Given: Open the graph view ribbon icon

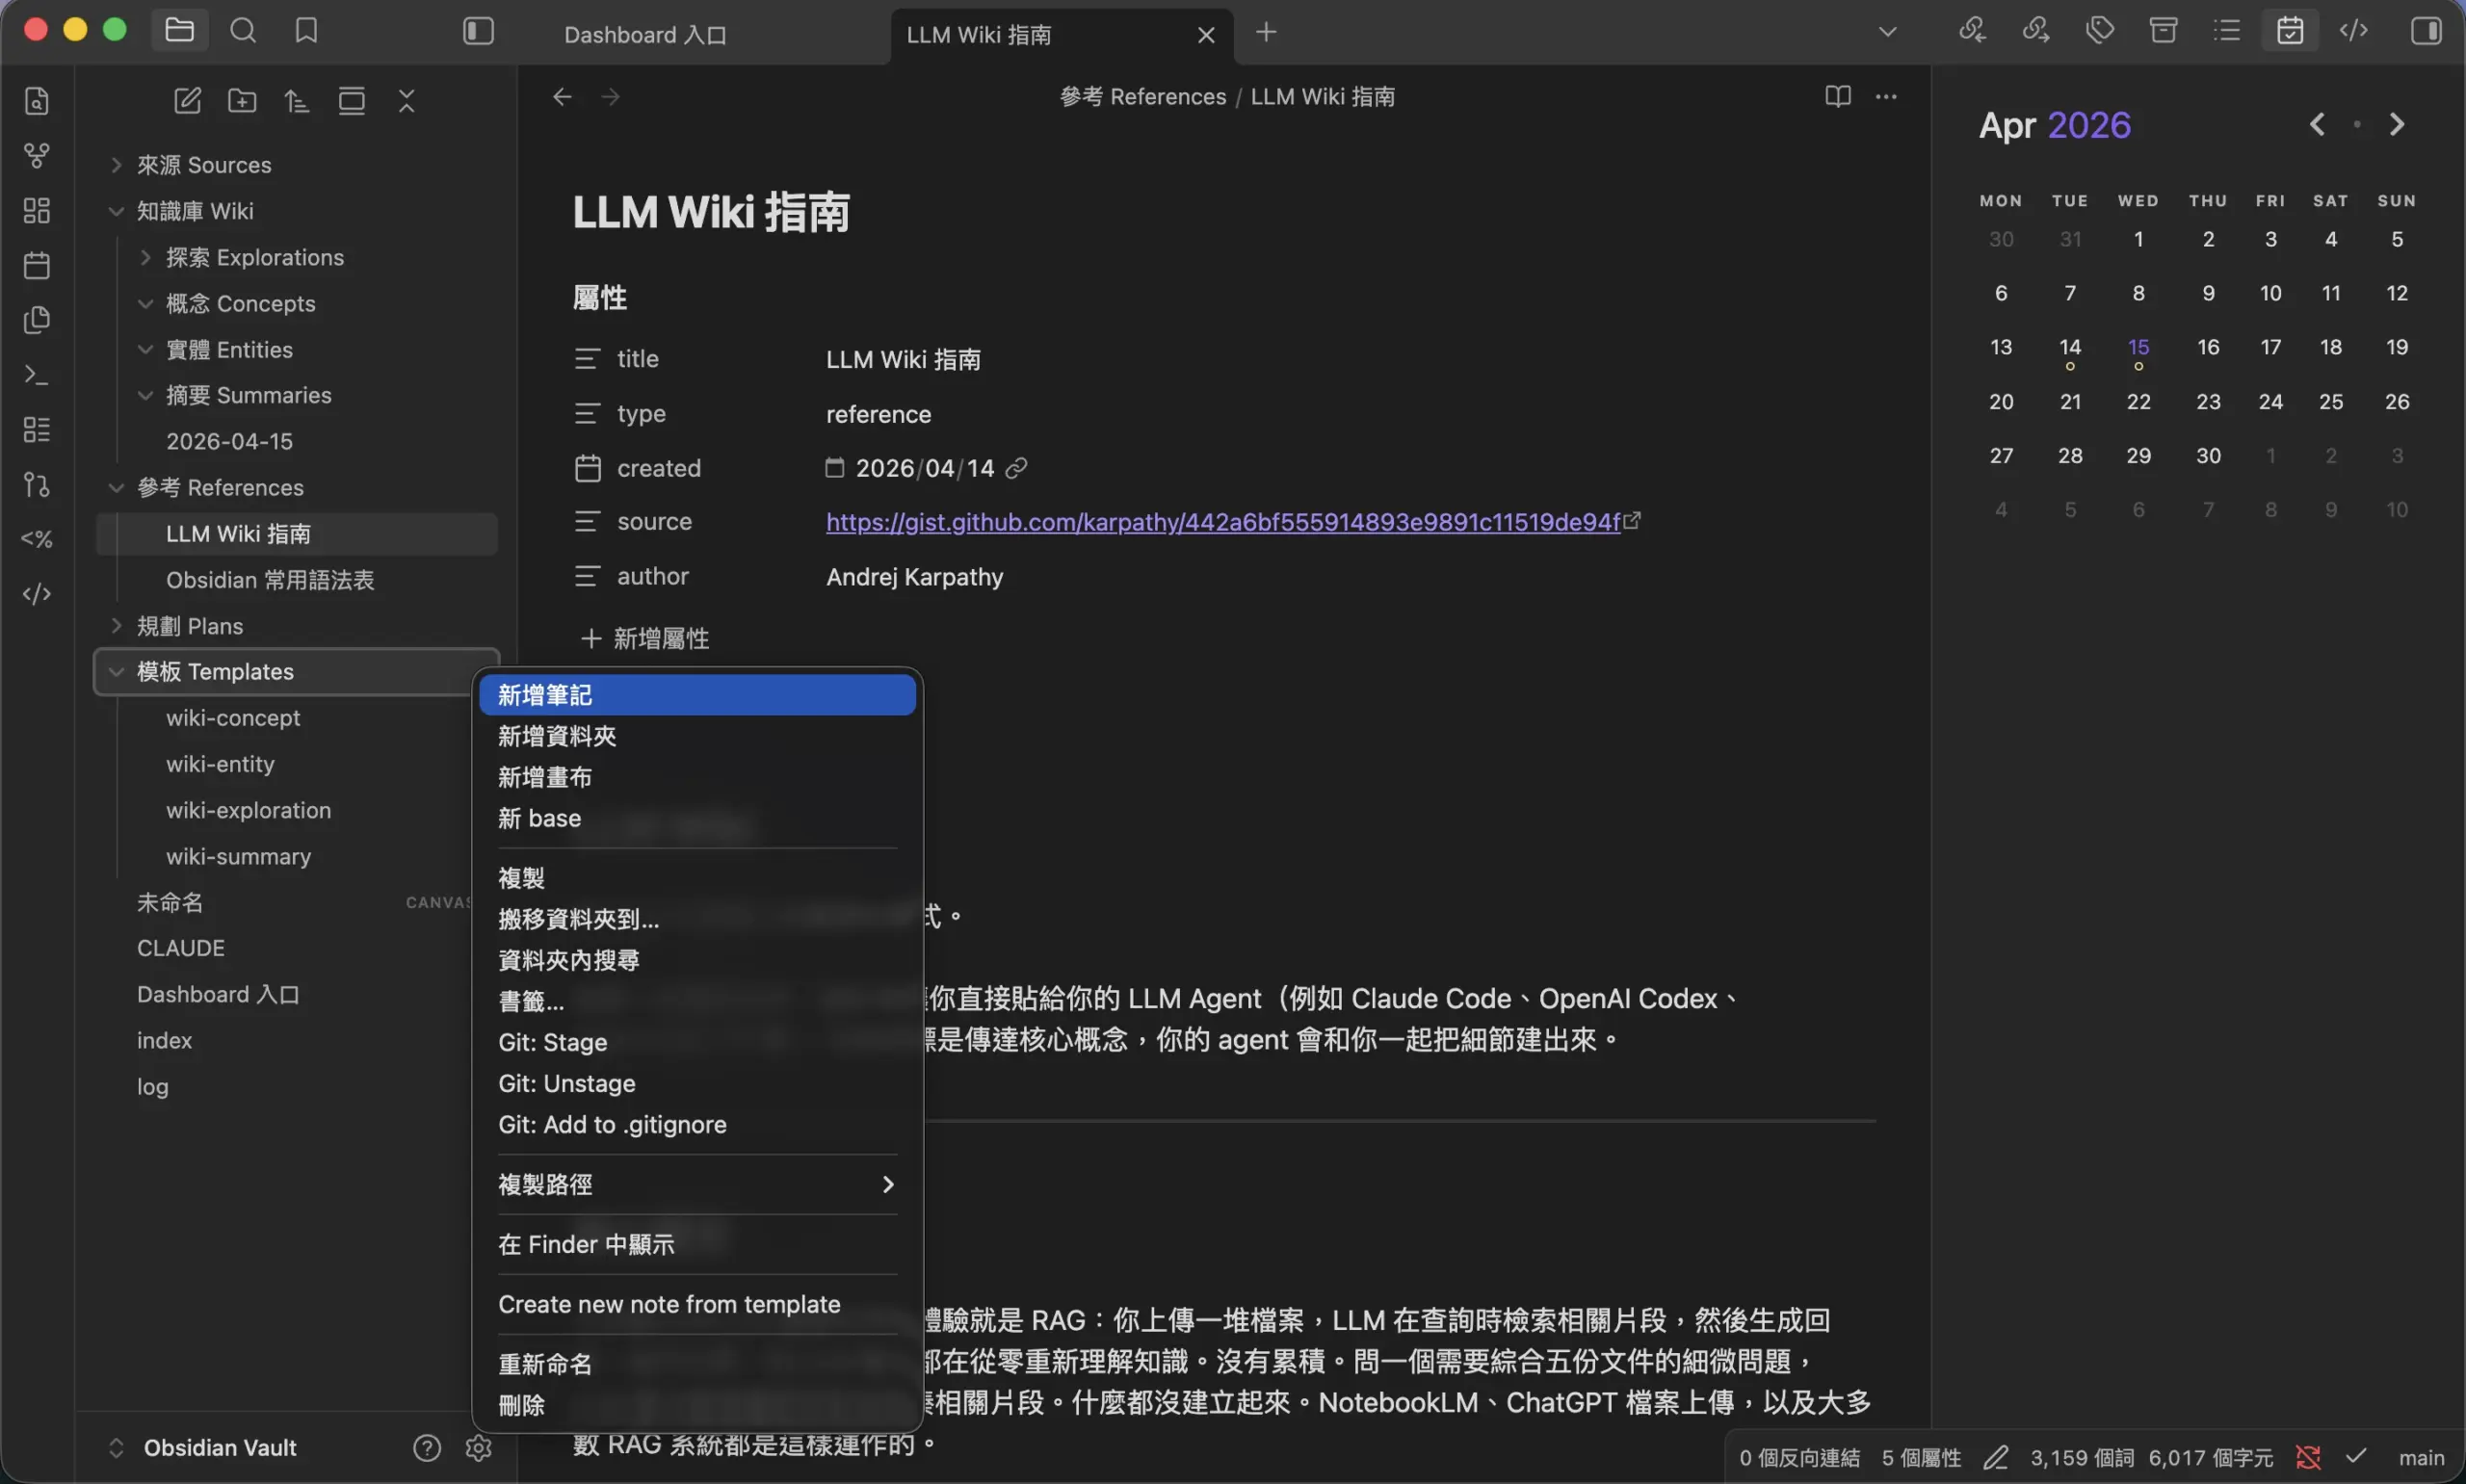Looking at the screenshot, I should point(37,156).
